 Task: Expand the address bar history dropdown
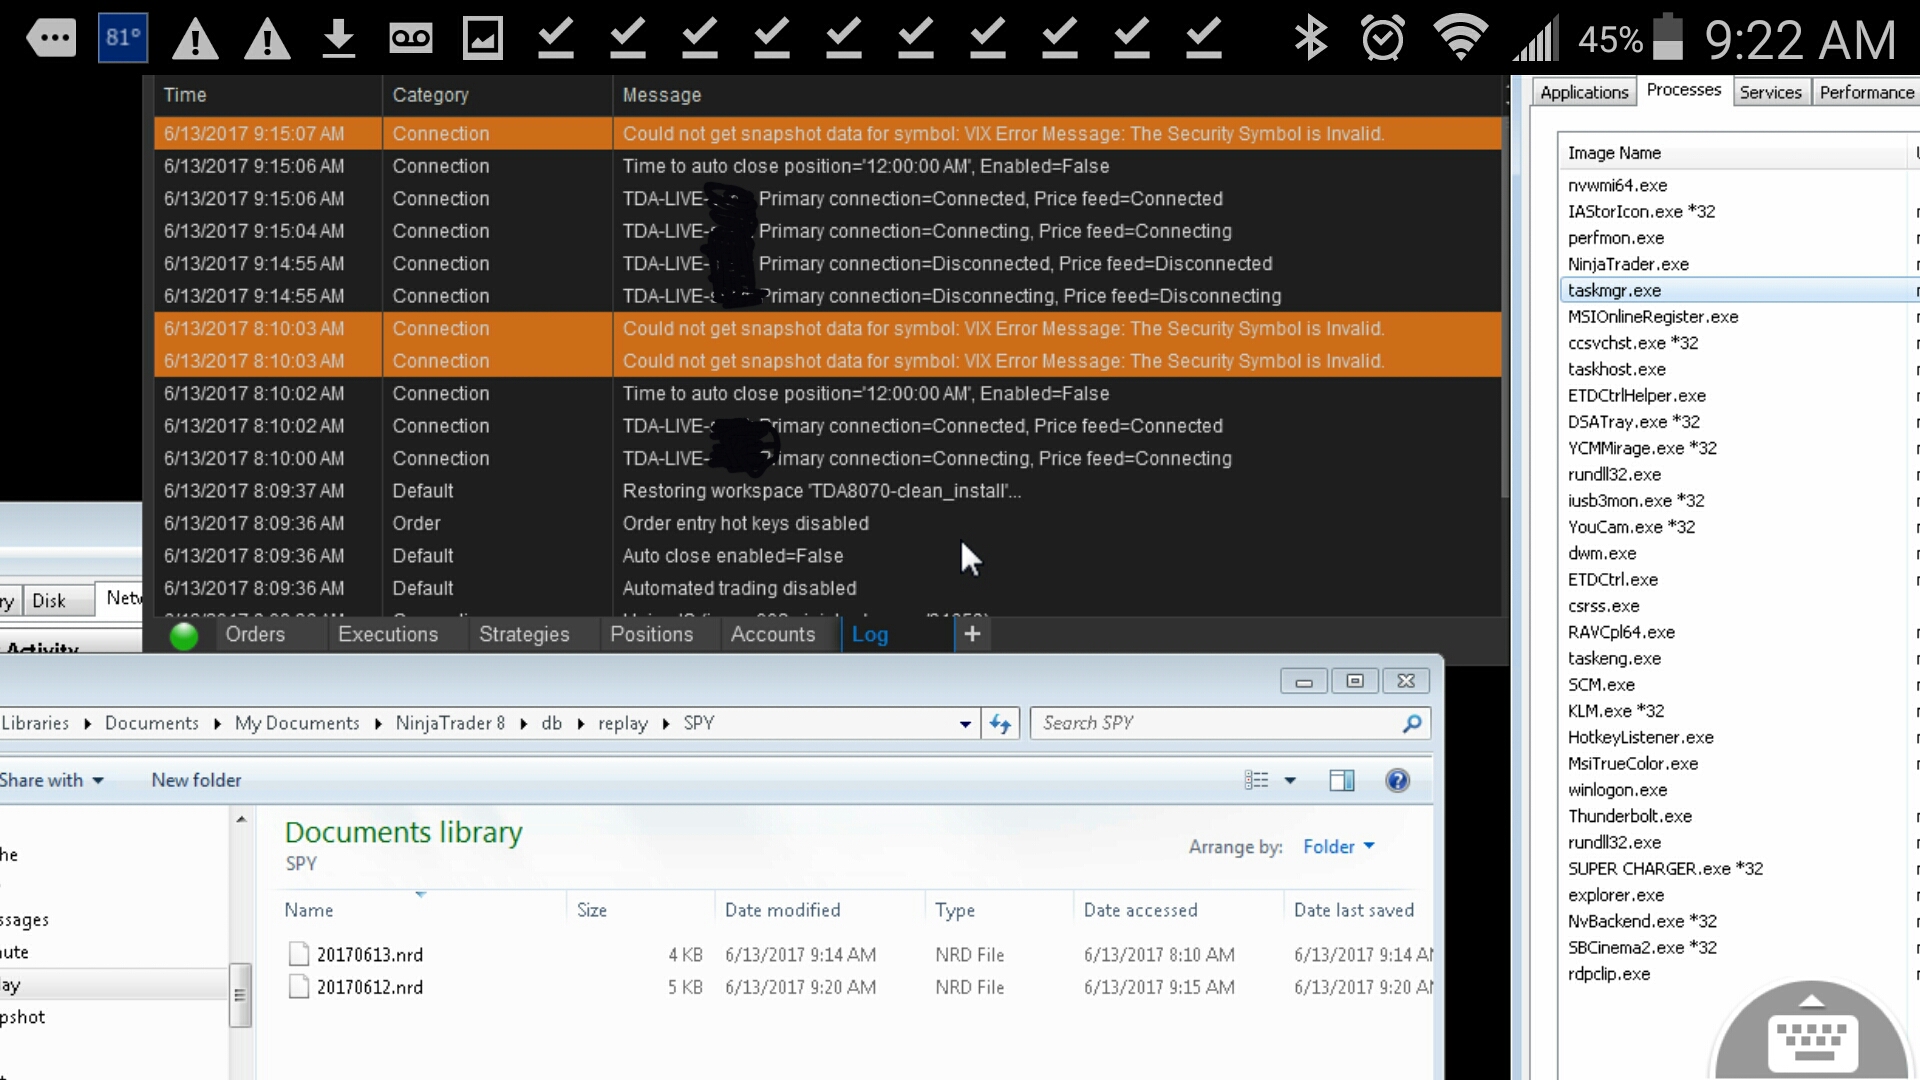965,724
